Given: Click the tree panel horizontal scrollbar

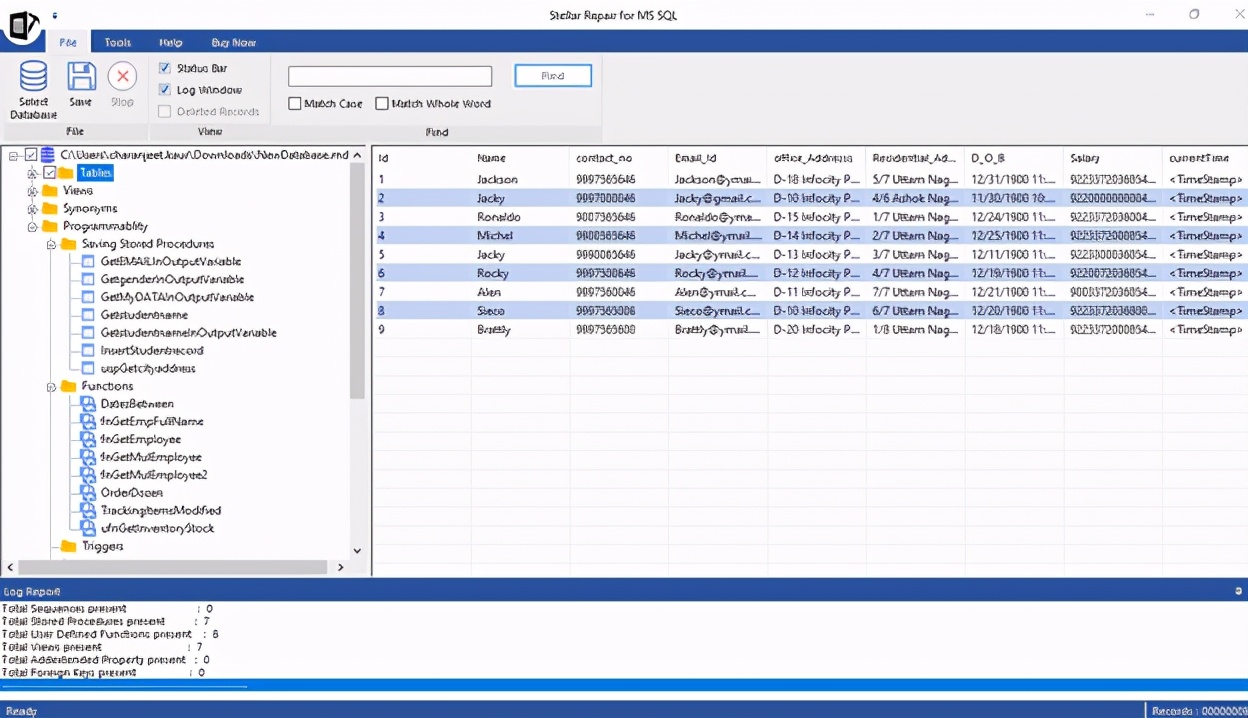Looking at the screenshot, I should [174, 567].
